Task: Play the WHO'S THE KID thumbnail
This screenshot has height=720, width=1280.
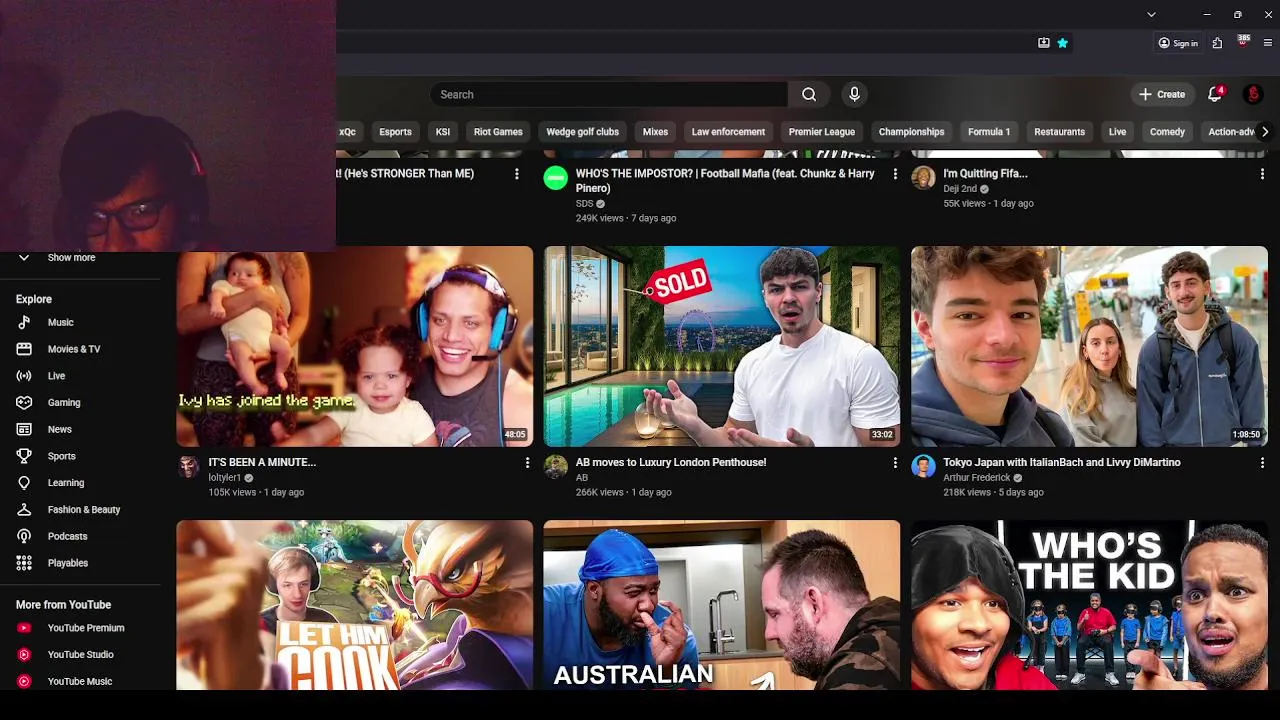Action: coord(1089,605)
